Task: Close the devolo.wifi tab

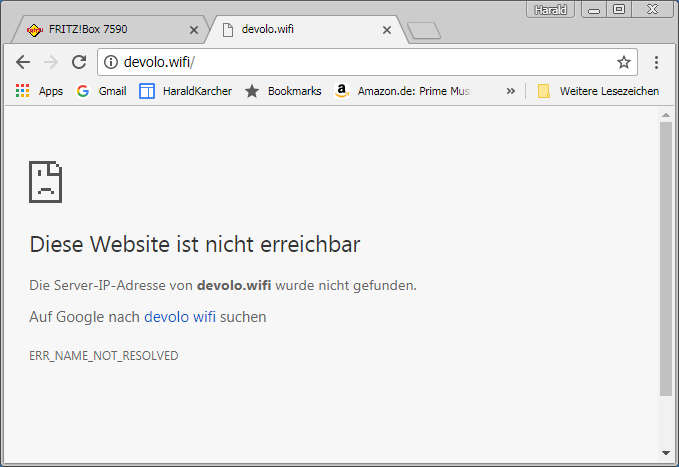Action: click(387, 30)
